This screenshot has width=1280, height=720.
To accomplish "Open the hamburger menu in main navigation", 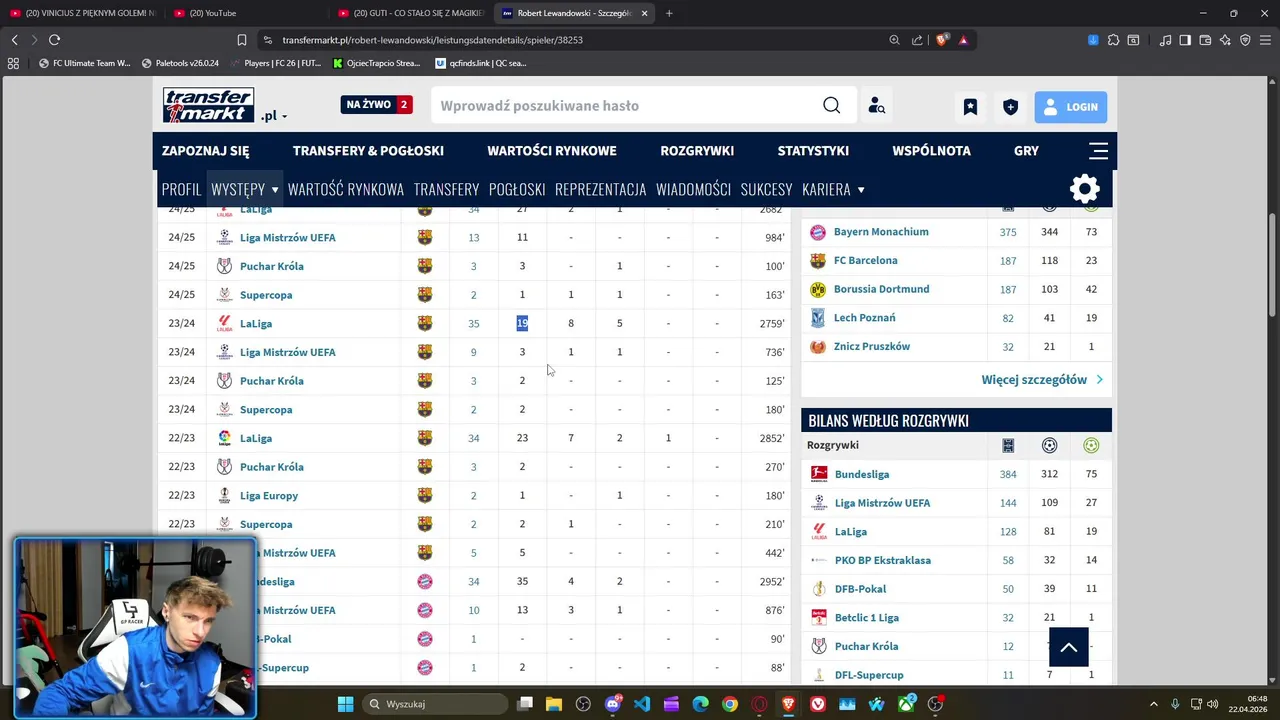I will tap(1098, 151).
